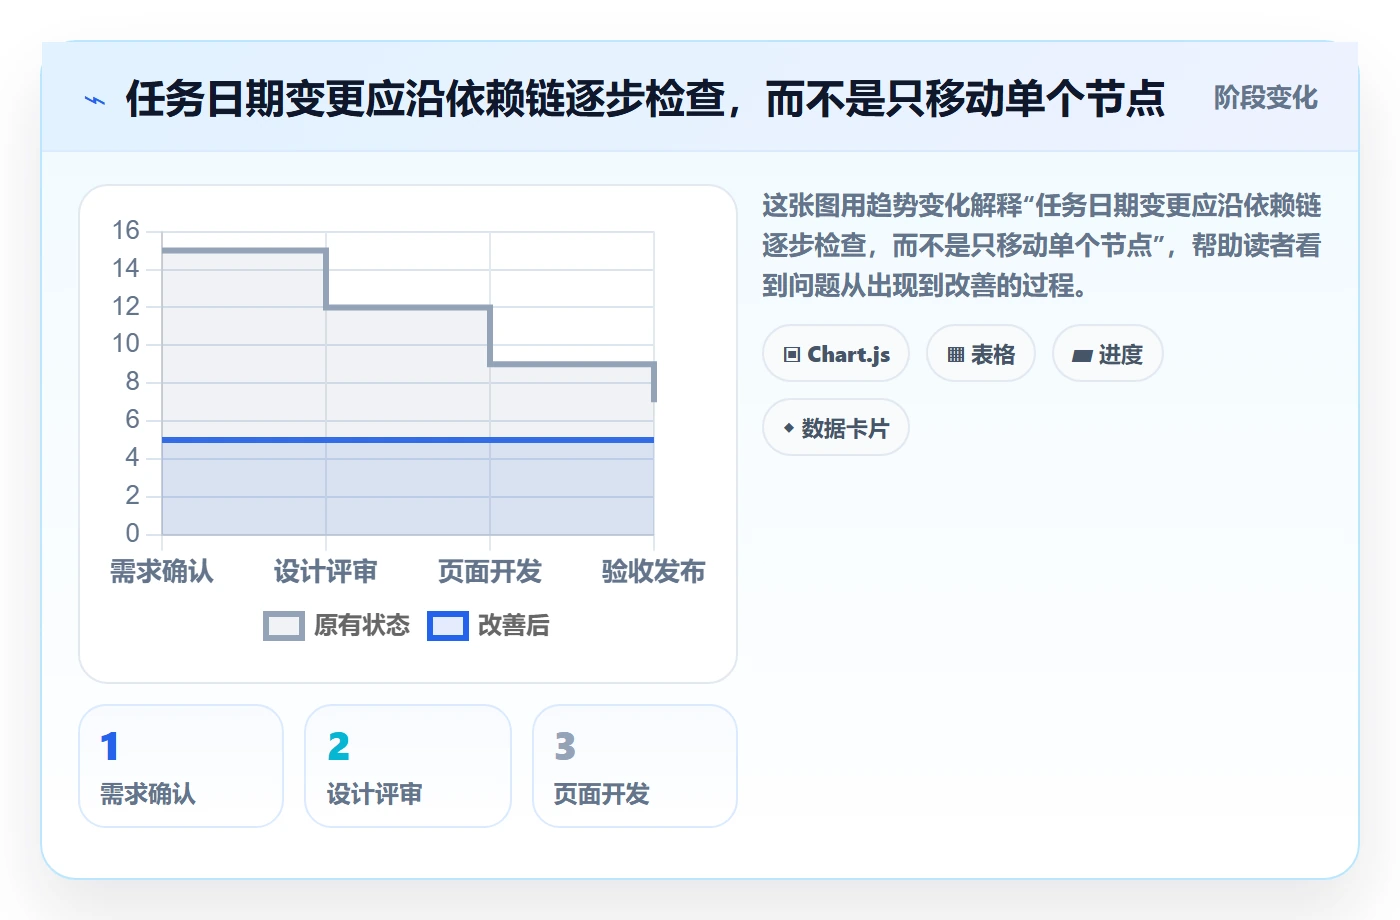Open step card 3 页面开发
The image size is (1400, 920).
click(635, 766)
